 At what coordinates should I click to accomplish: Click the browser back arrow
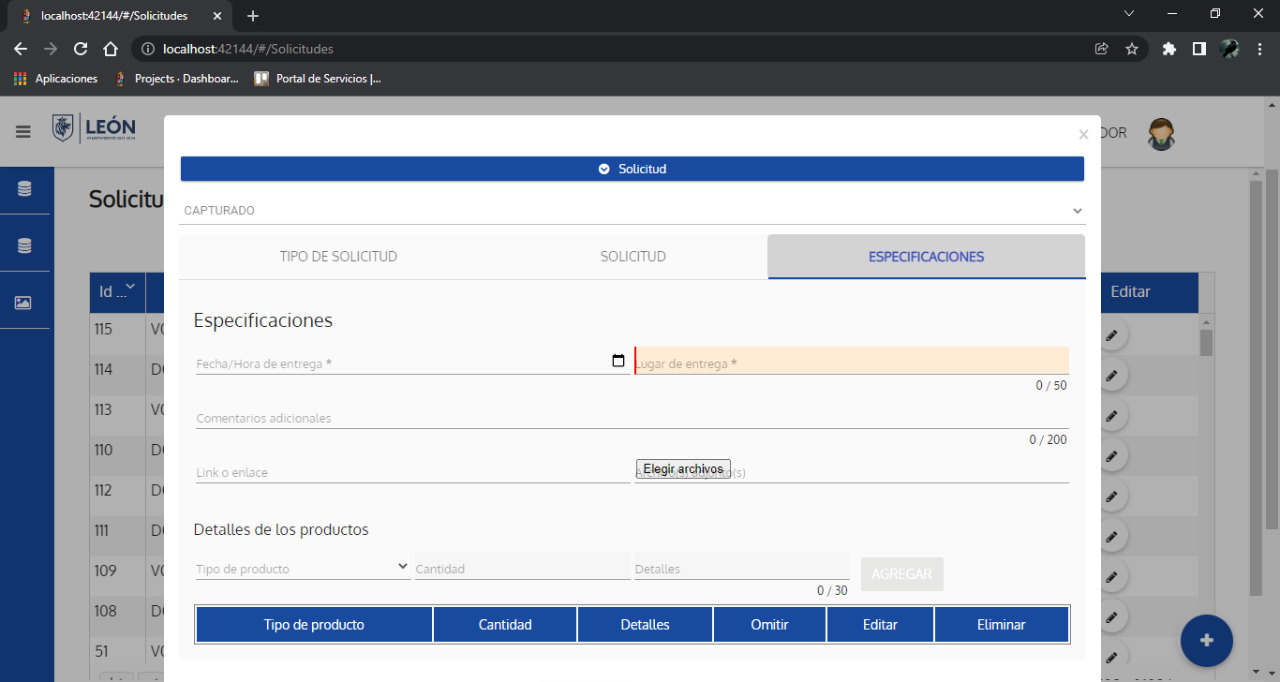coord(21,48)
